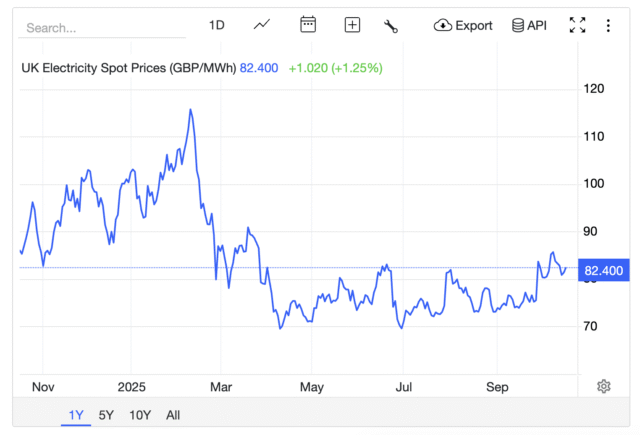
Task: Click the UK Electricity Spot Prices title
Action: [x=128, y=68]
